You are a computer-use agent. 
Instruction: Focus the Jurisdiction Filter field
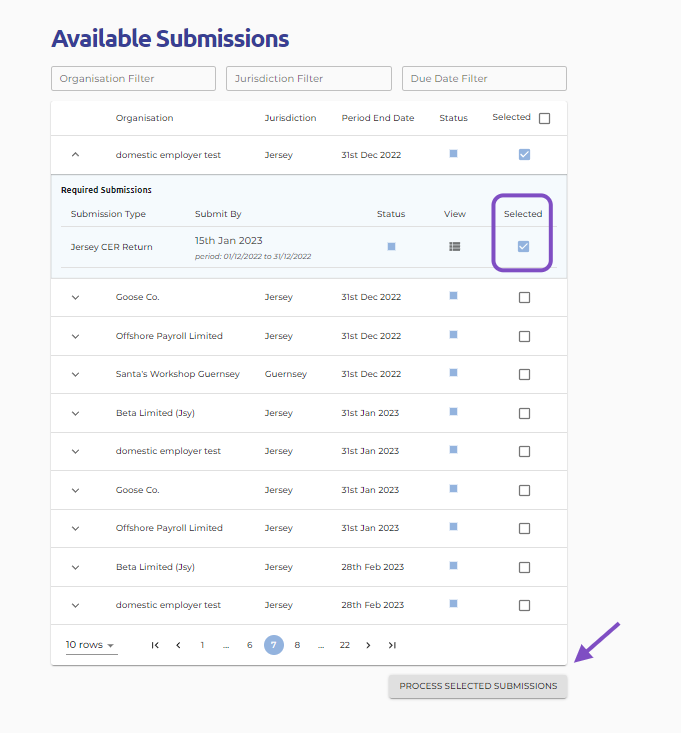(x=309, y=79)
